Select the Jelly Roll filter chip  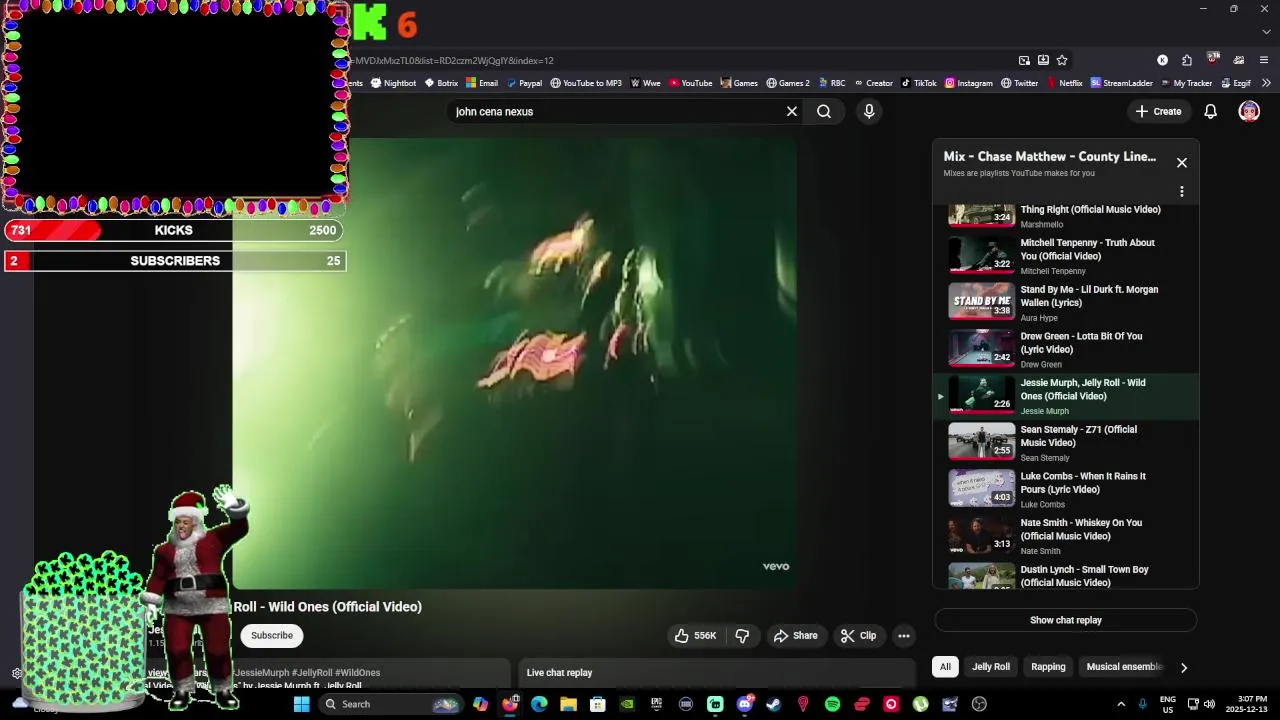pyautogui.click(x=991, y=667)
